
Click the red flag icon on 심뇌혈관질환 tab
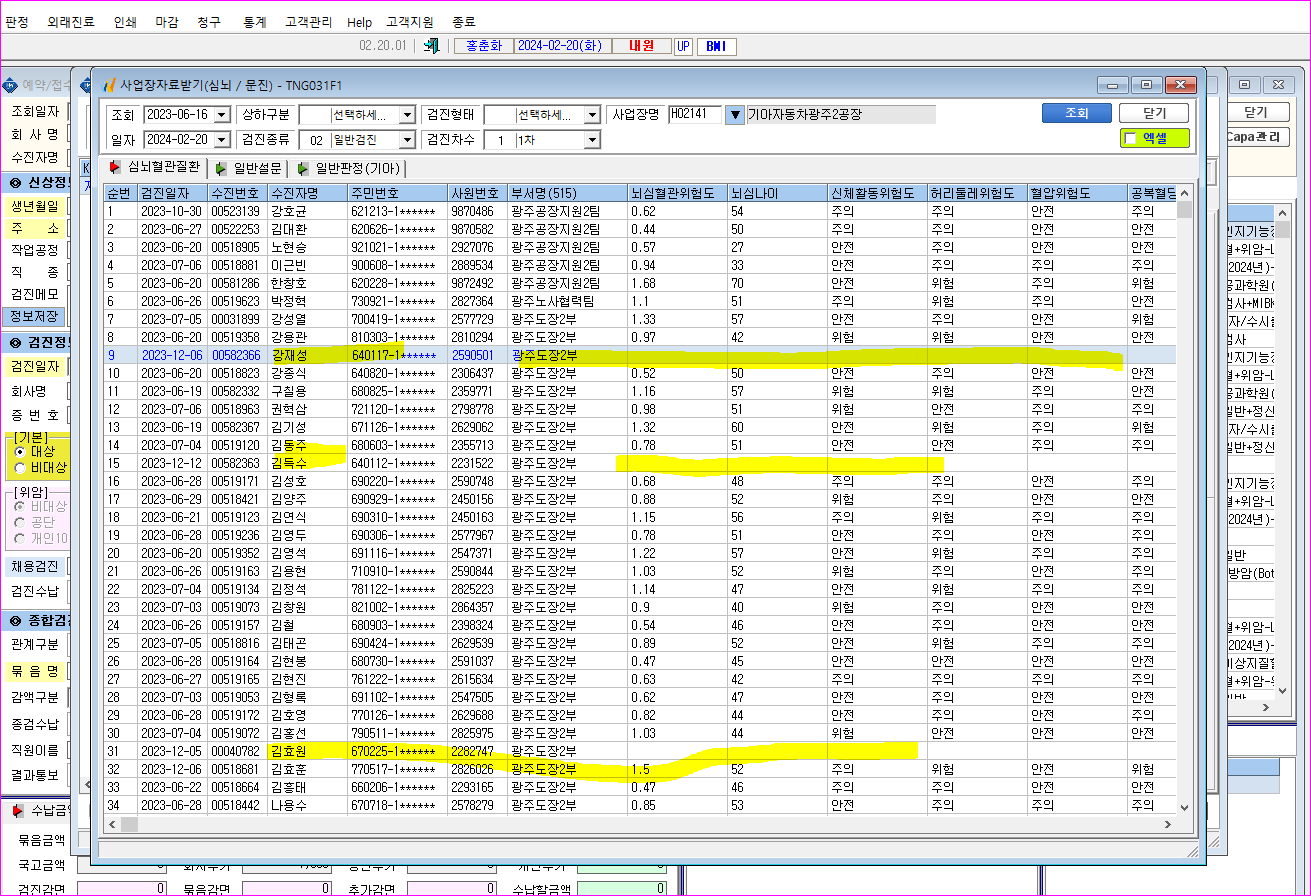(x=115, y=168)
